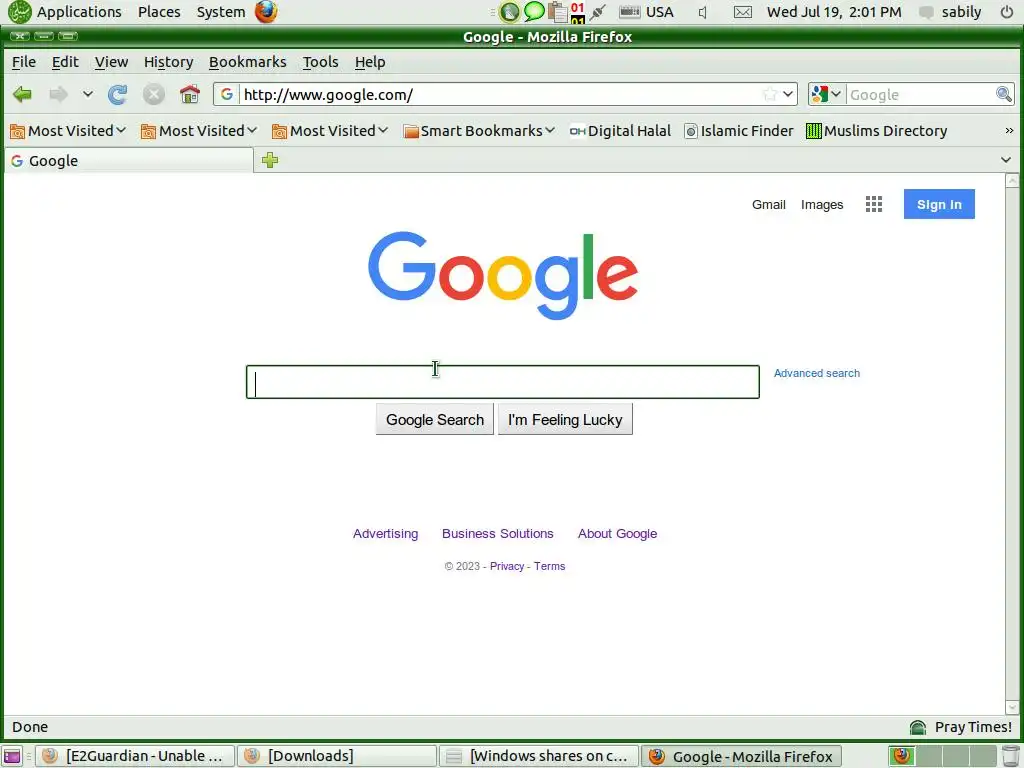Open the Bookmarks menu
This screenshot has width=1024, height=768.
[x=248, y=62]
